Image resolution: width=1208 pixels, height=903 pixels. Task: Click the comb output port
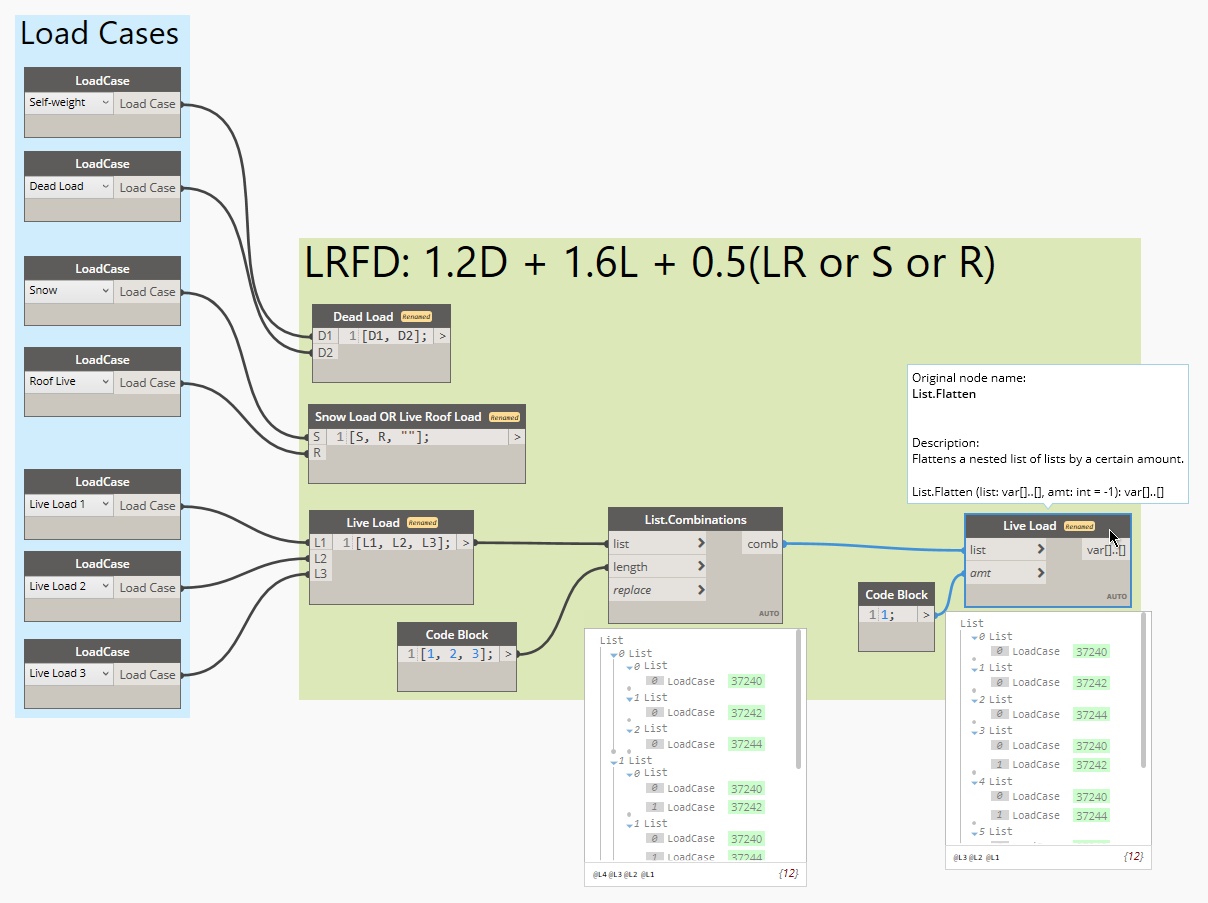[x=762, y=543]
